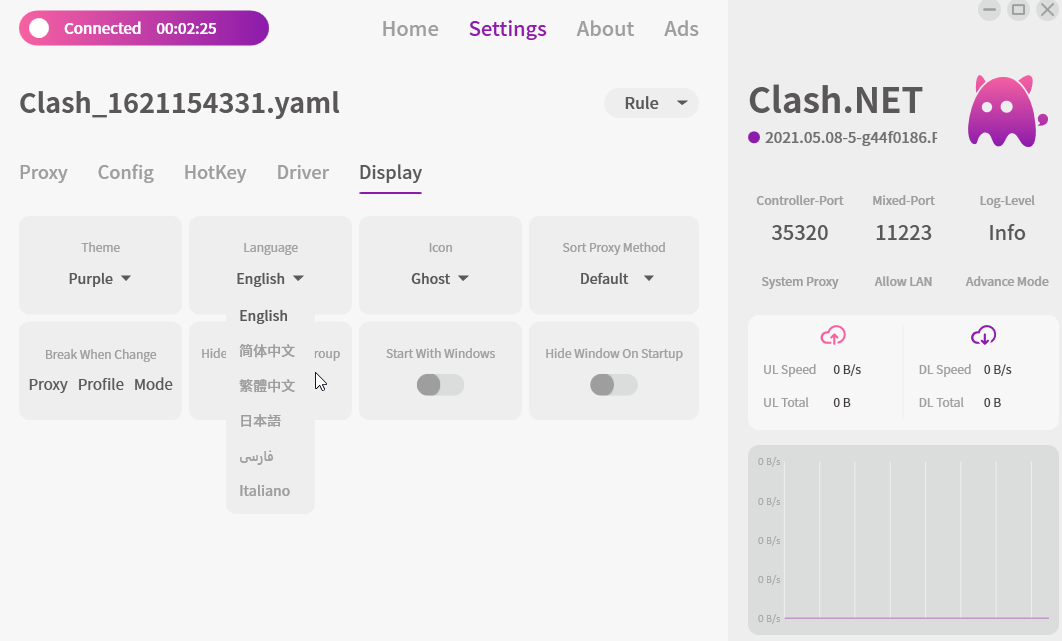Select English in language list
Viewport: 1062px width, 641px height.
point(263,316)
